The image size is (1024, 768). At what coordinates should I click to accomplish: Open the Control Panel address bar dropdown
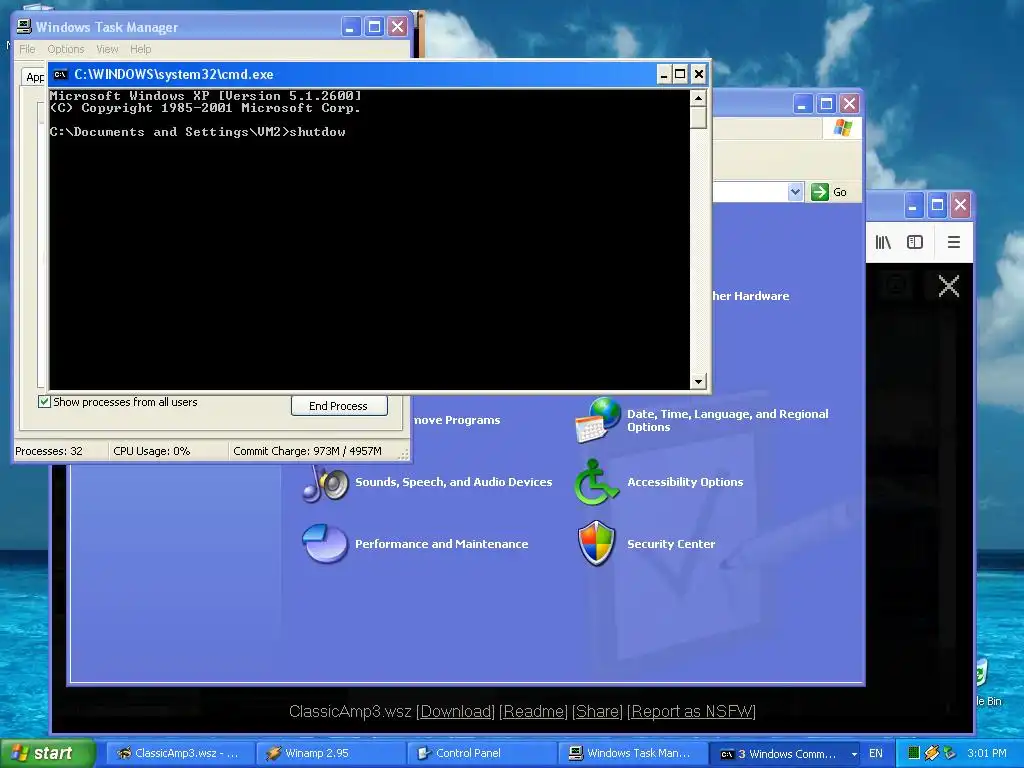795,192
